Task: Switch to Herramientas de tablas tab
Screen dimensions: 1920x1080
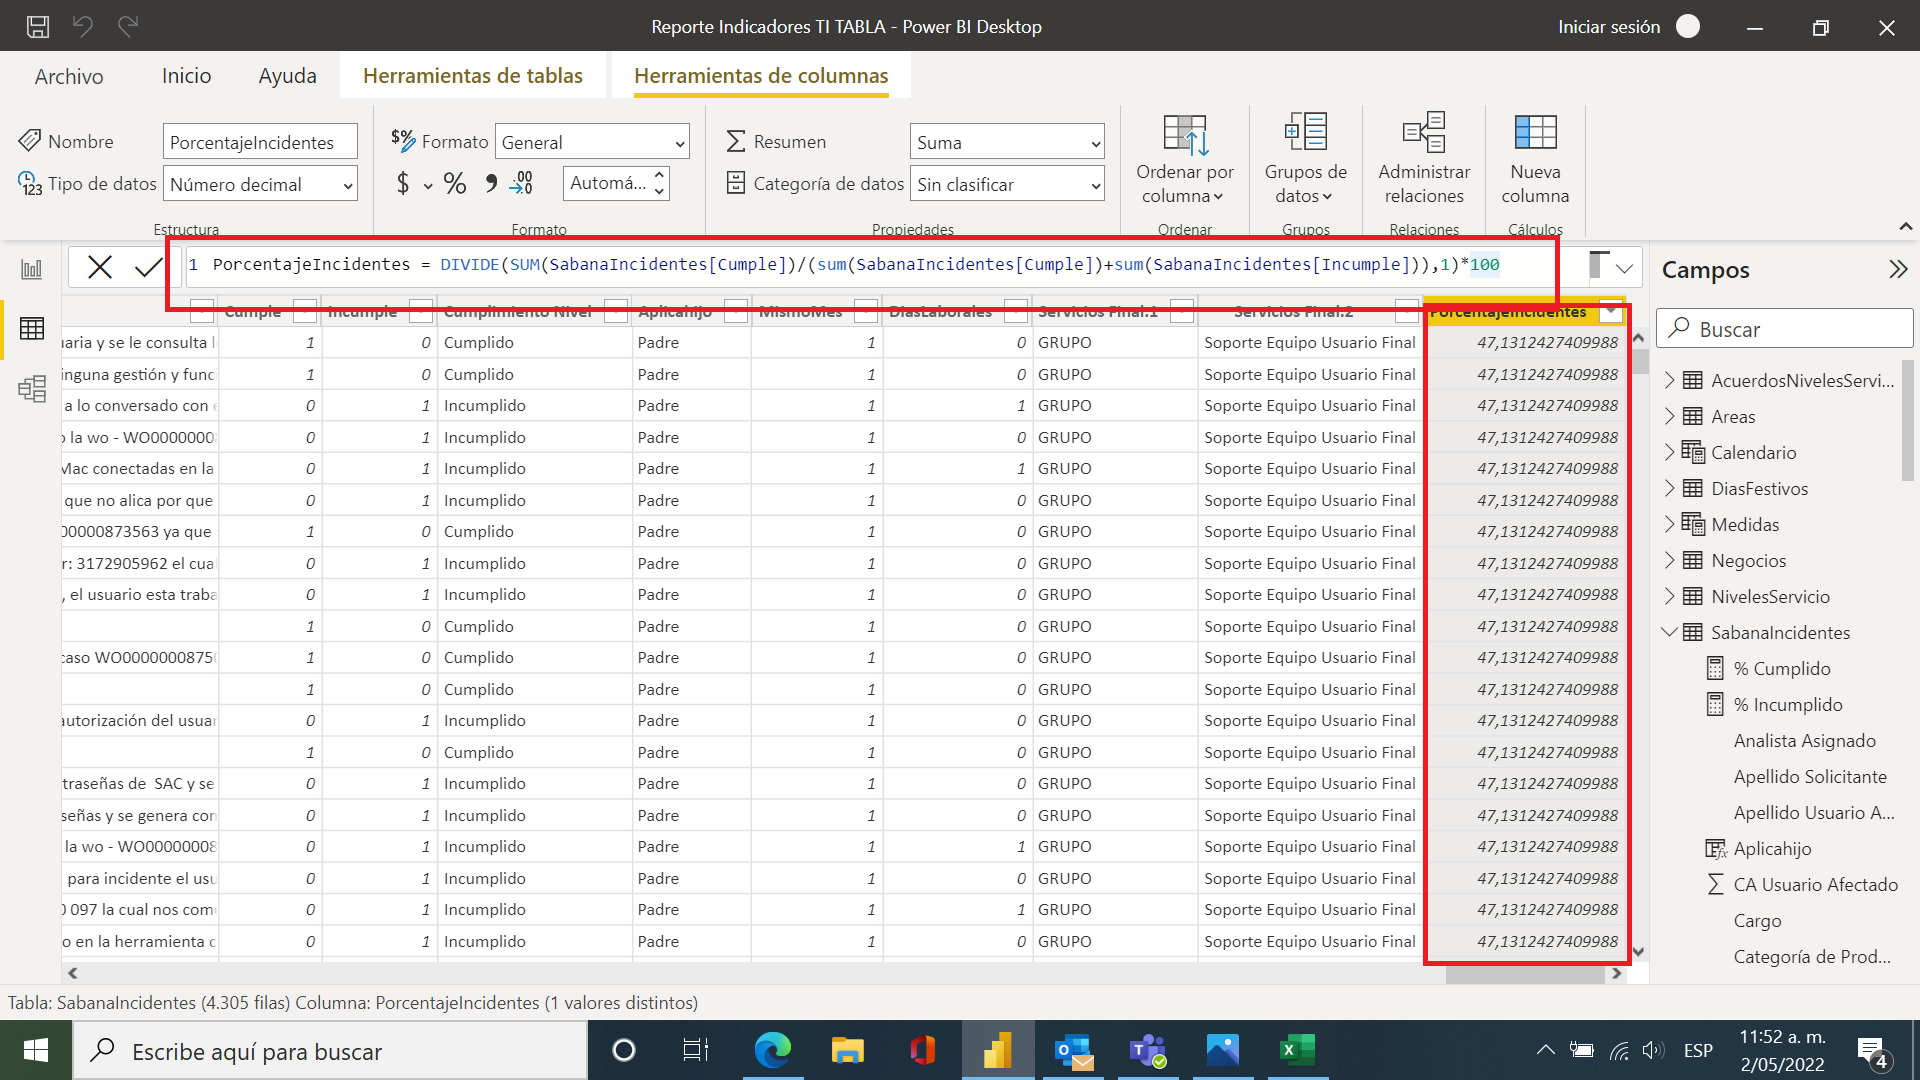Action: (473, 76)
